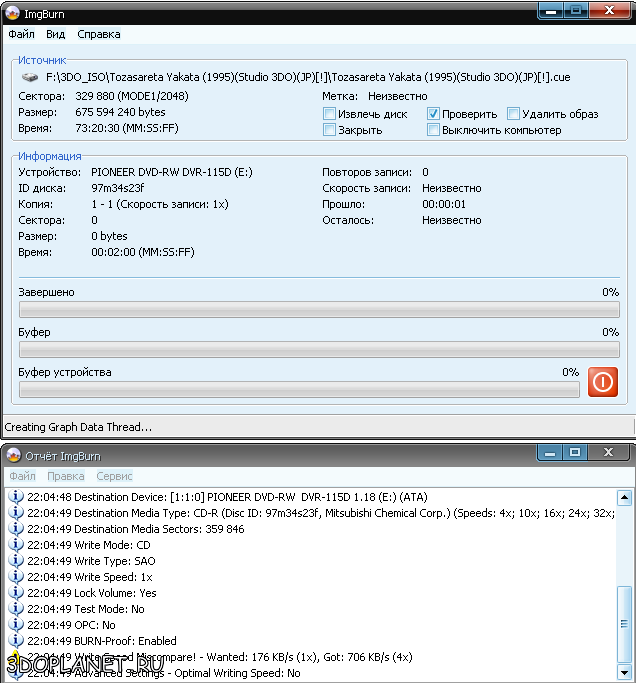Click the ImgBurn log window title icon

click(x=14, y=456)
